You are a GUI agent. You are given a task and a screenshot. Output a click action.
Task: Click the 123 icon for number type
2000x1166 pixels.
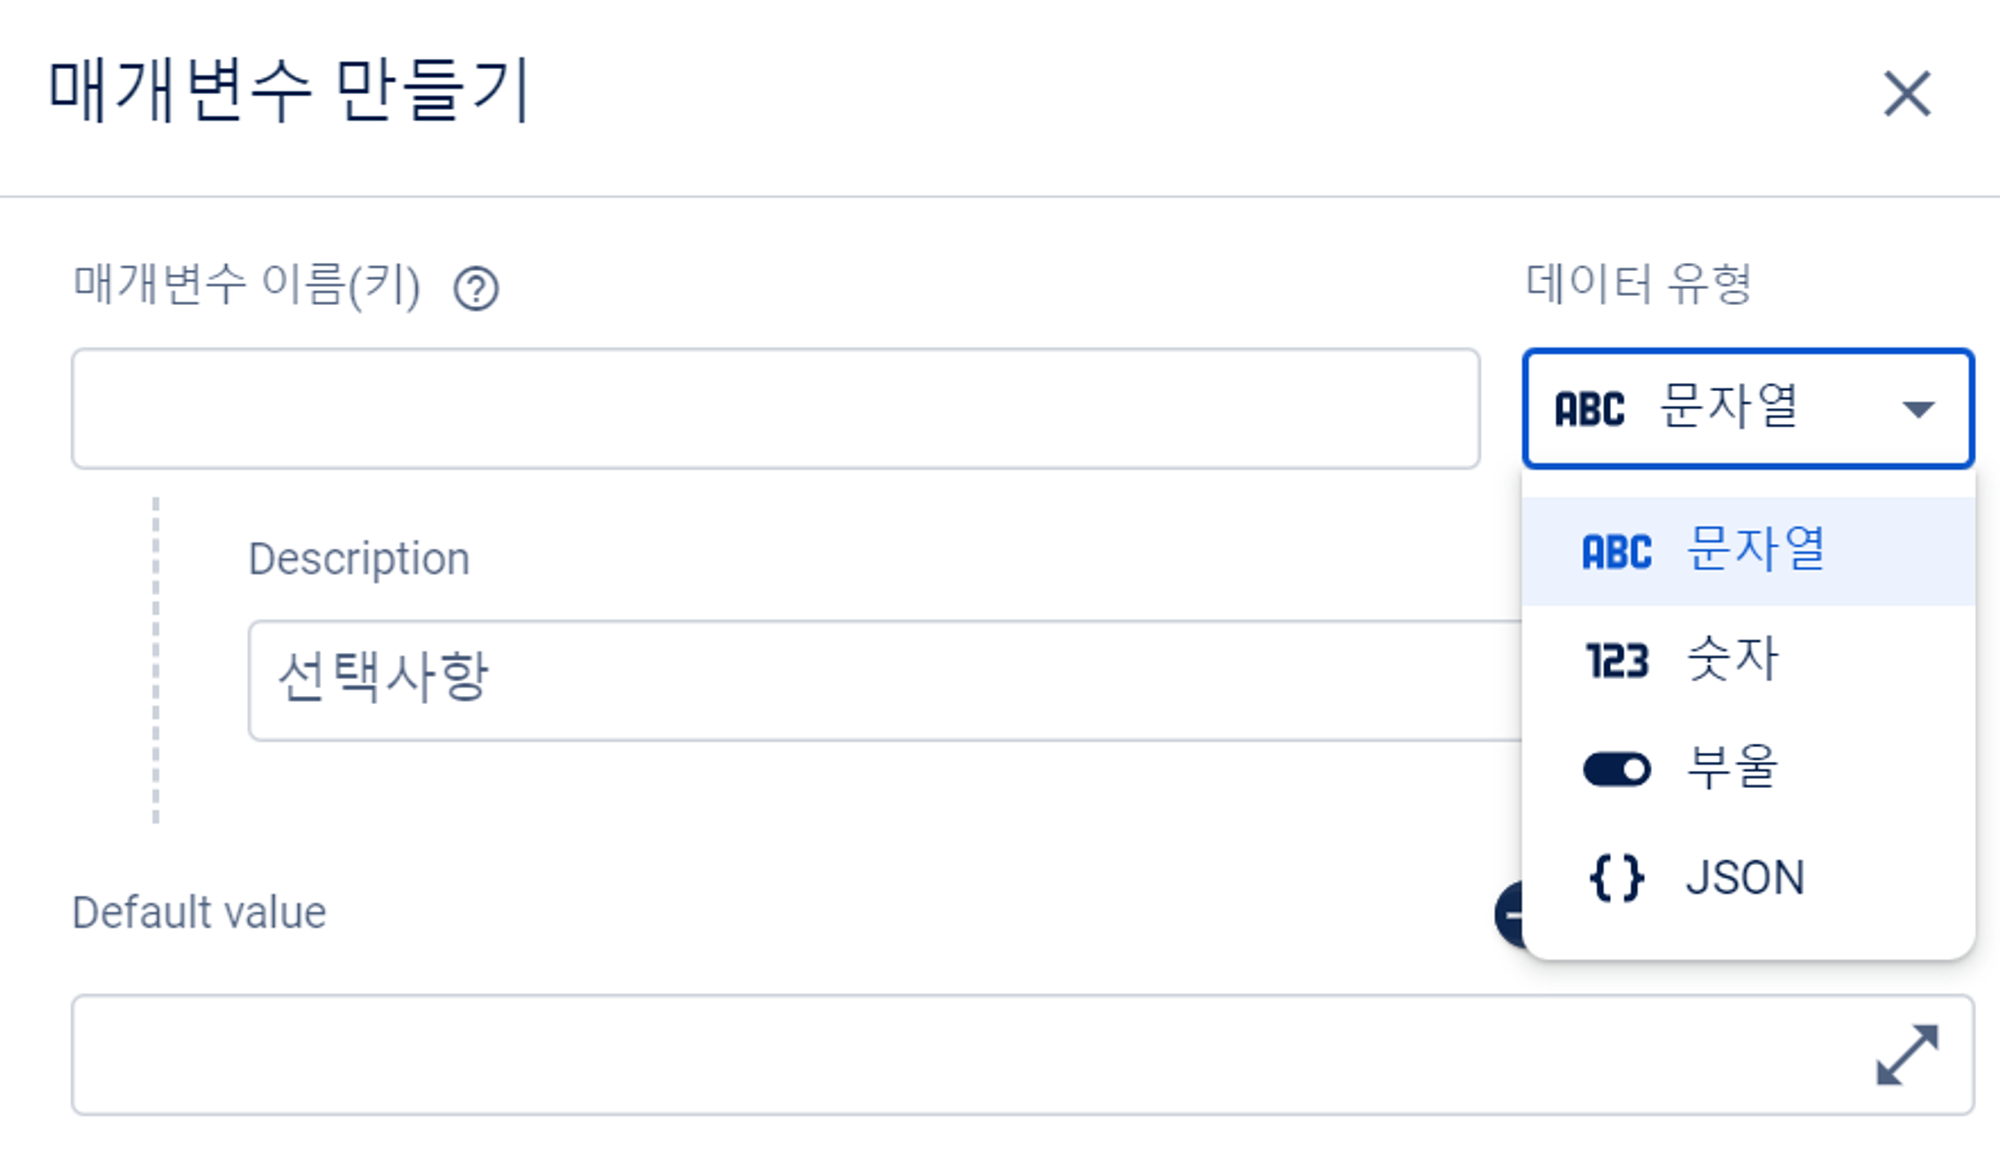pyautogui.click(x=1616, y=661)
